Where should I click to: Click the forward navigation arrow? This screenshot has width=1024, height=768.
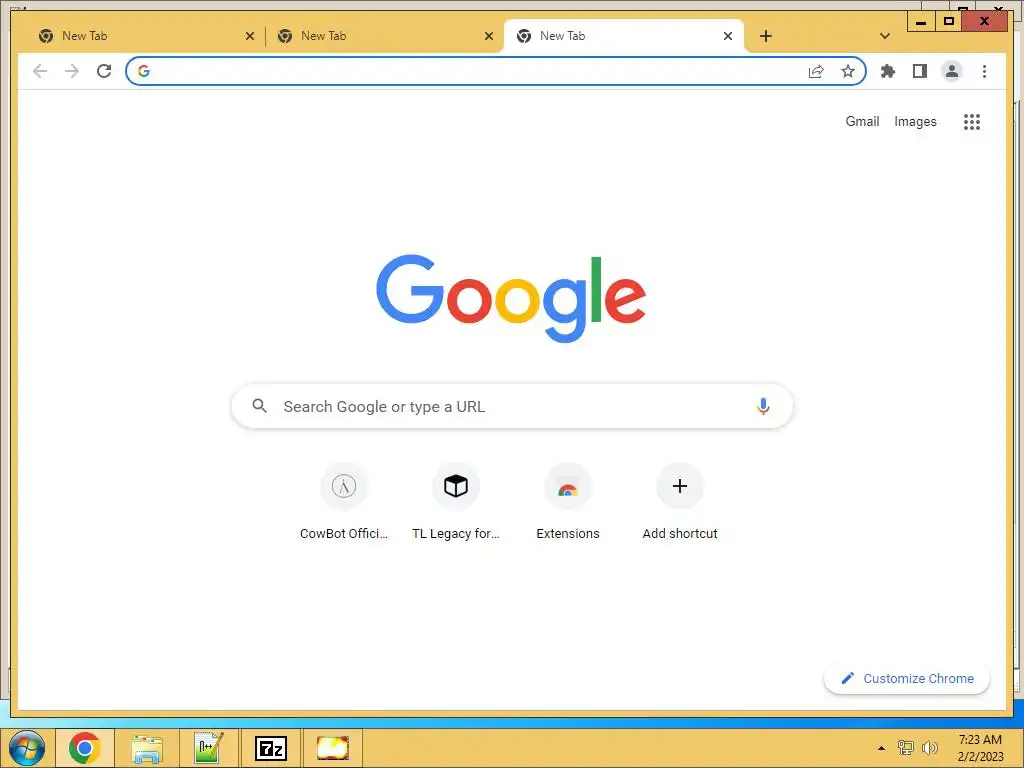pos(72,71)
